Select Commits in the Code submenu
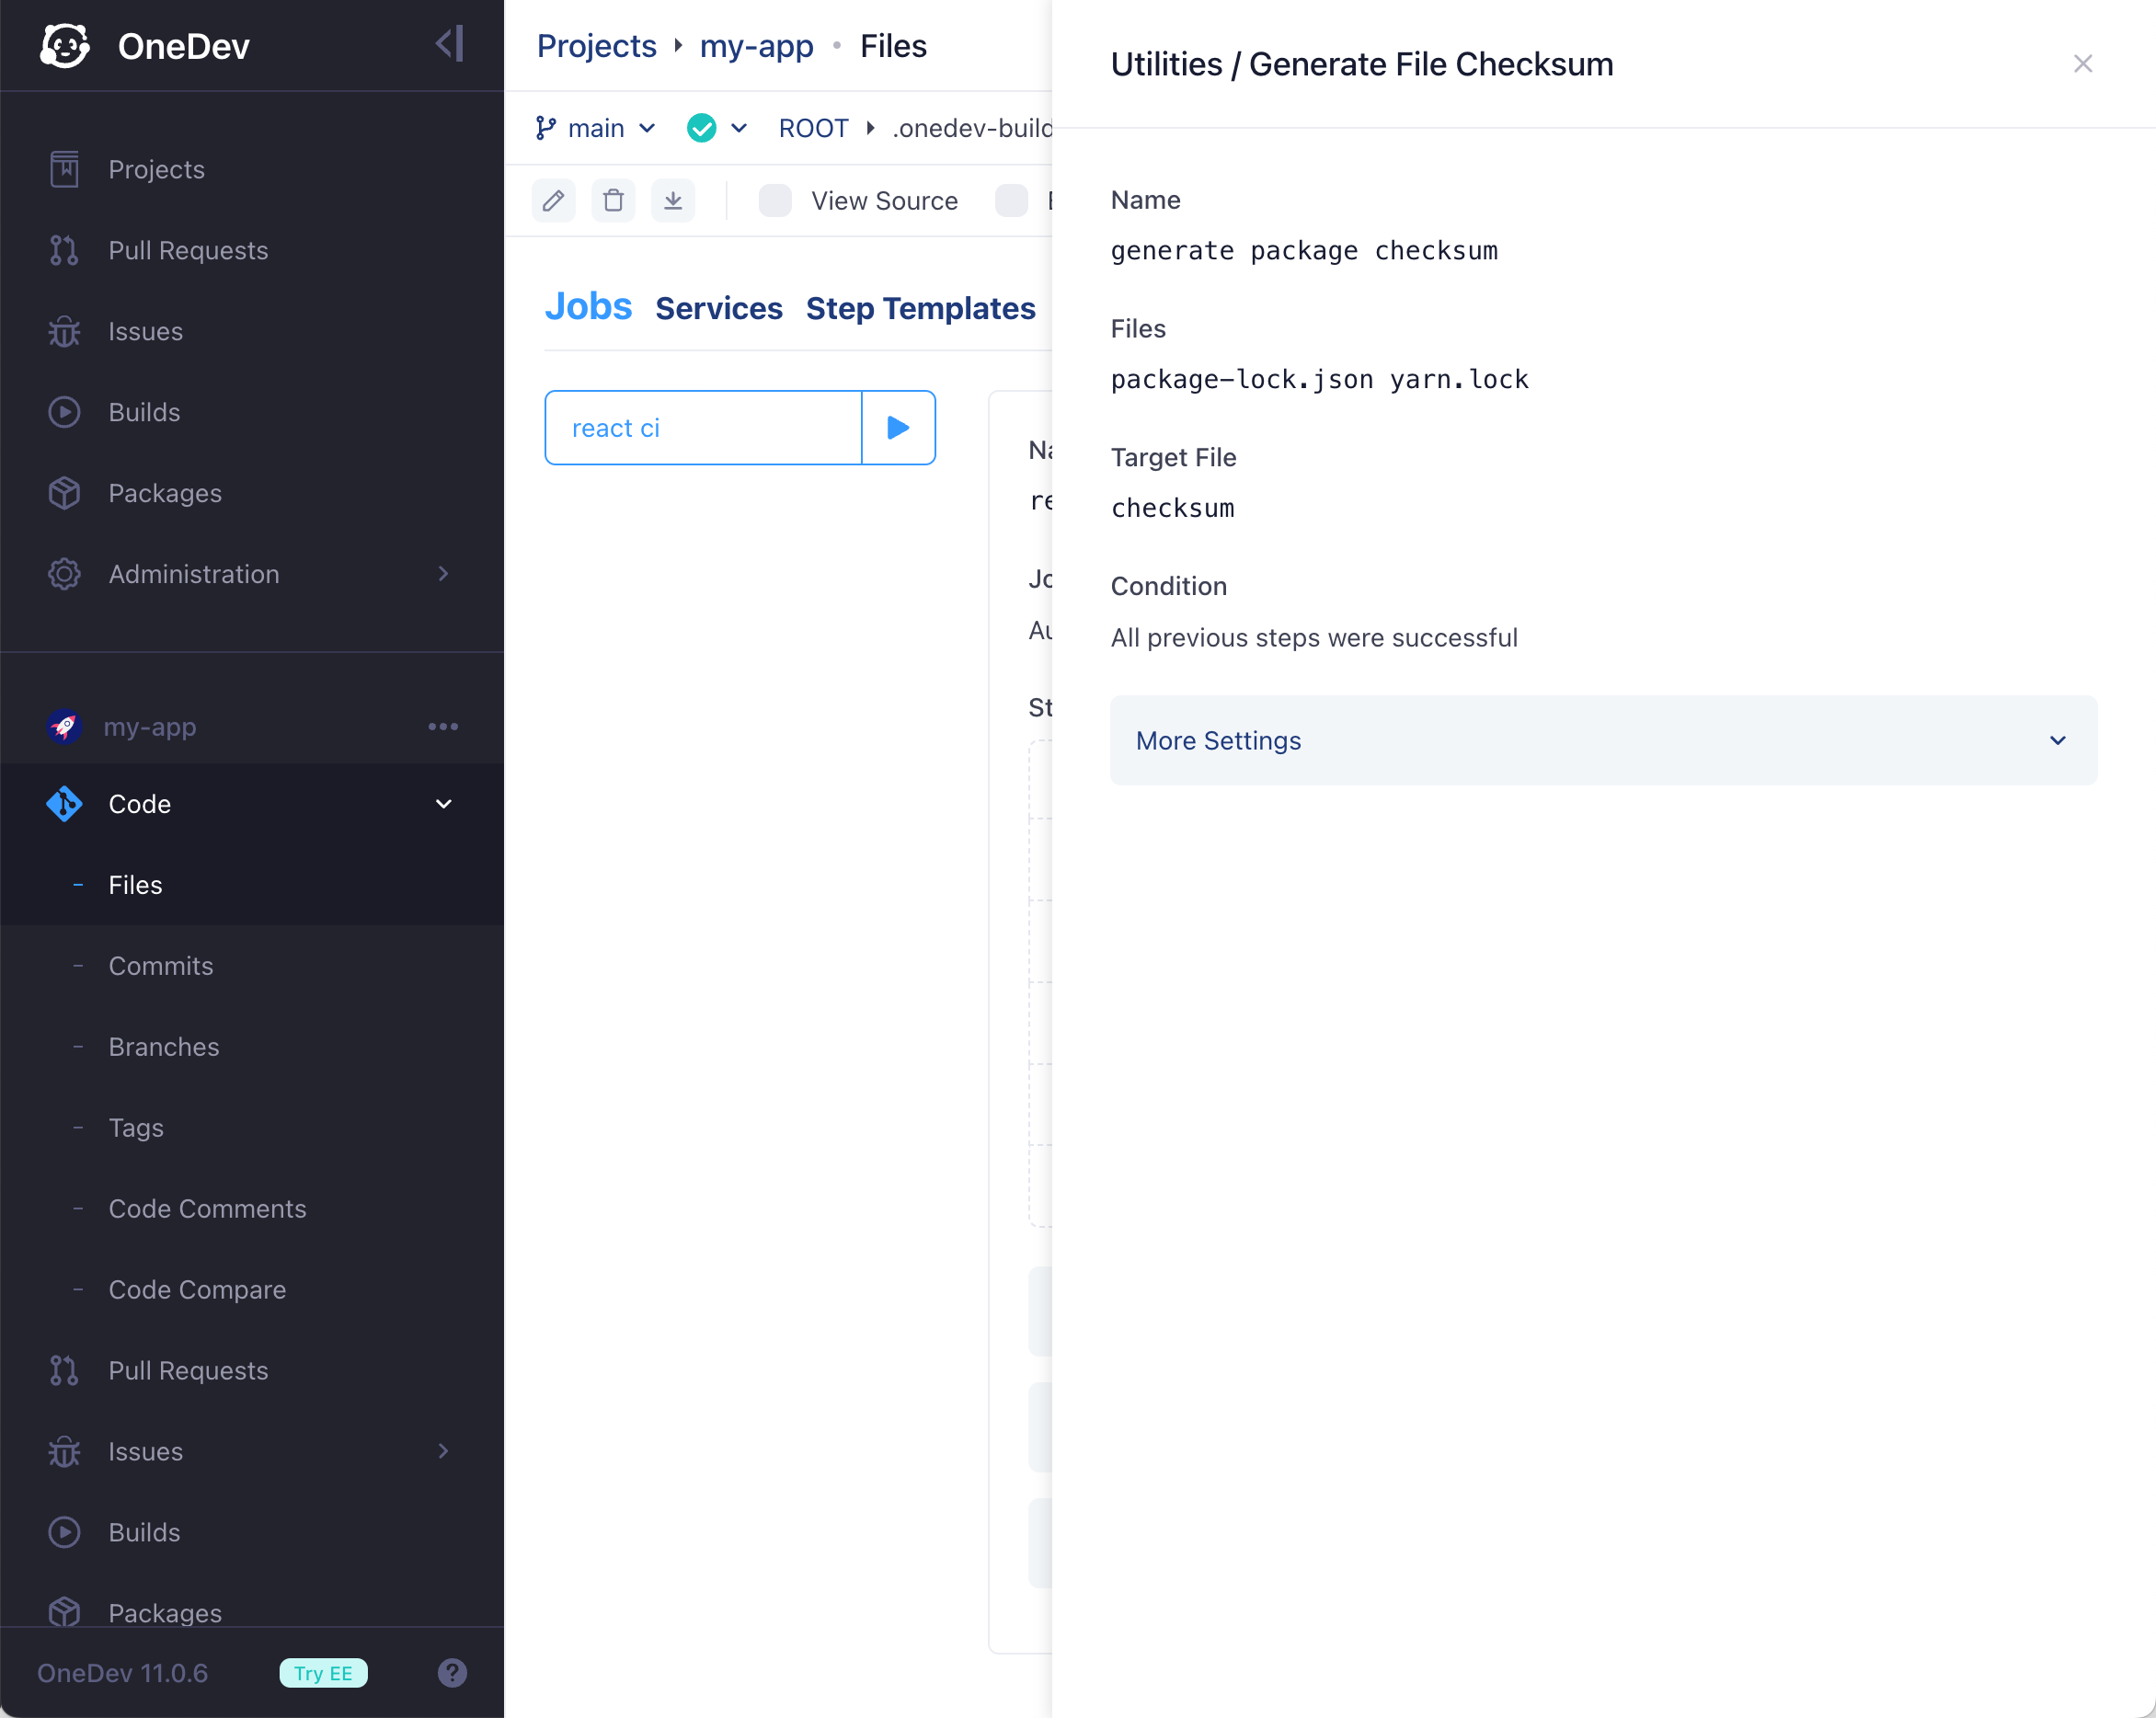The width and height of the screenshot is (2156, 1718). [x=161, y=965]
